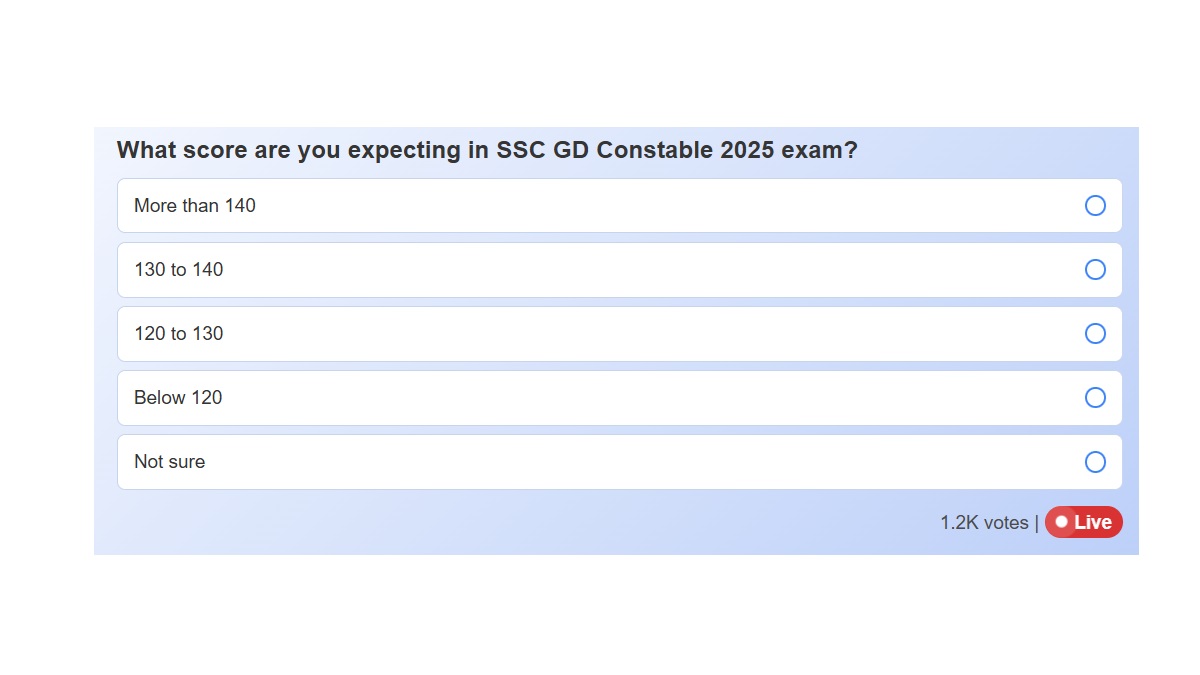Choose the '130 to 140' poll option row
The height and width of the screenshot is (675, 1200).
[x=500, y=270]
